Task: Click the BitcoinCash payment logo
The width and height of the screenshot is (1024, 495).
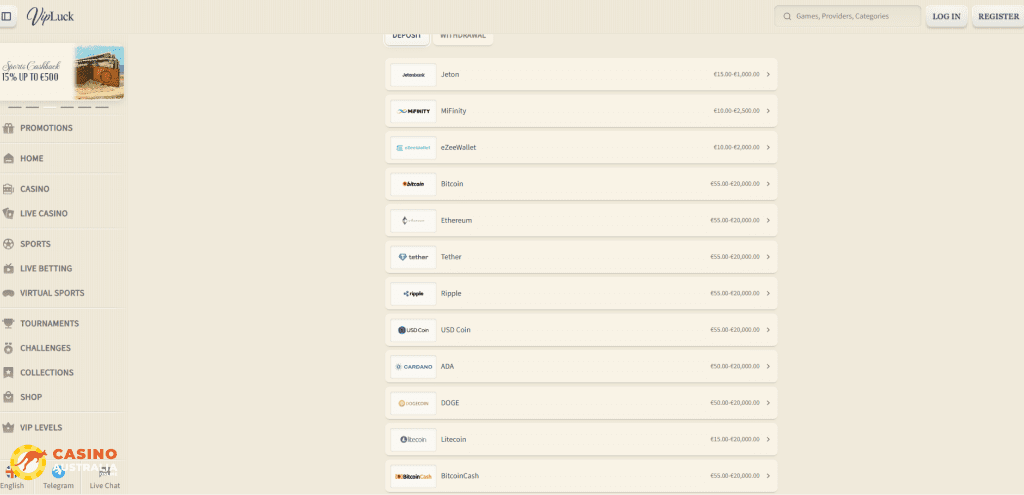Action: (413, 476)
